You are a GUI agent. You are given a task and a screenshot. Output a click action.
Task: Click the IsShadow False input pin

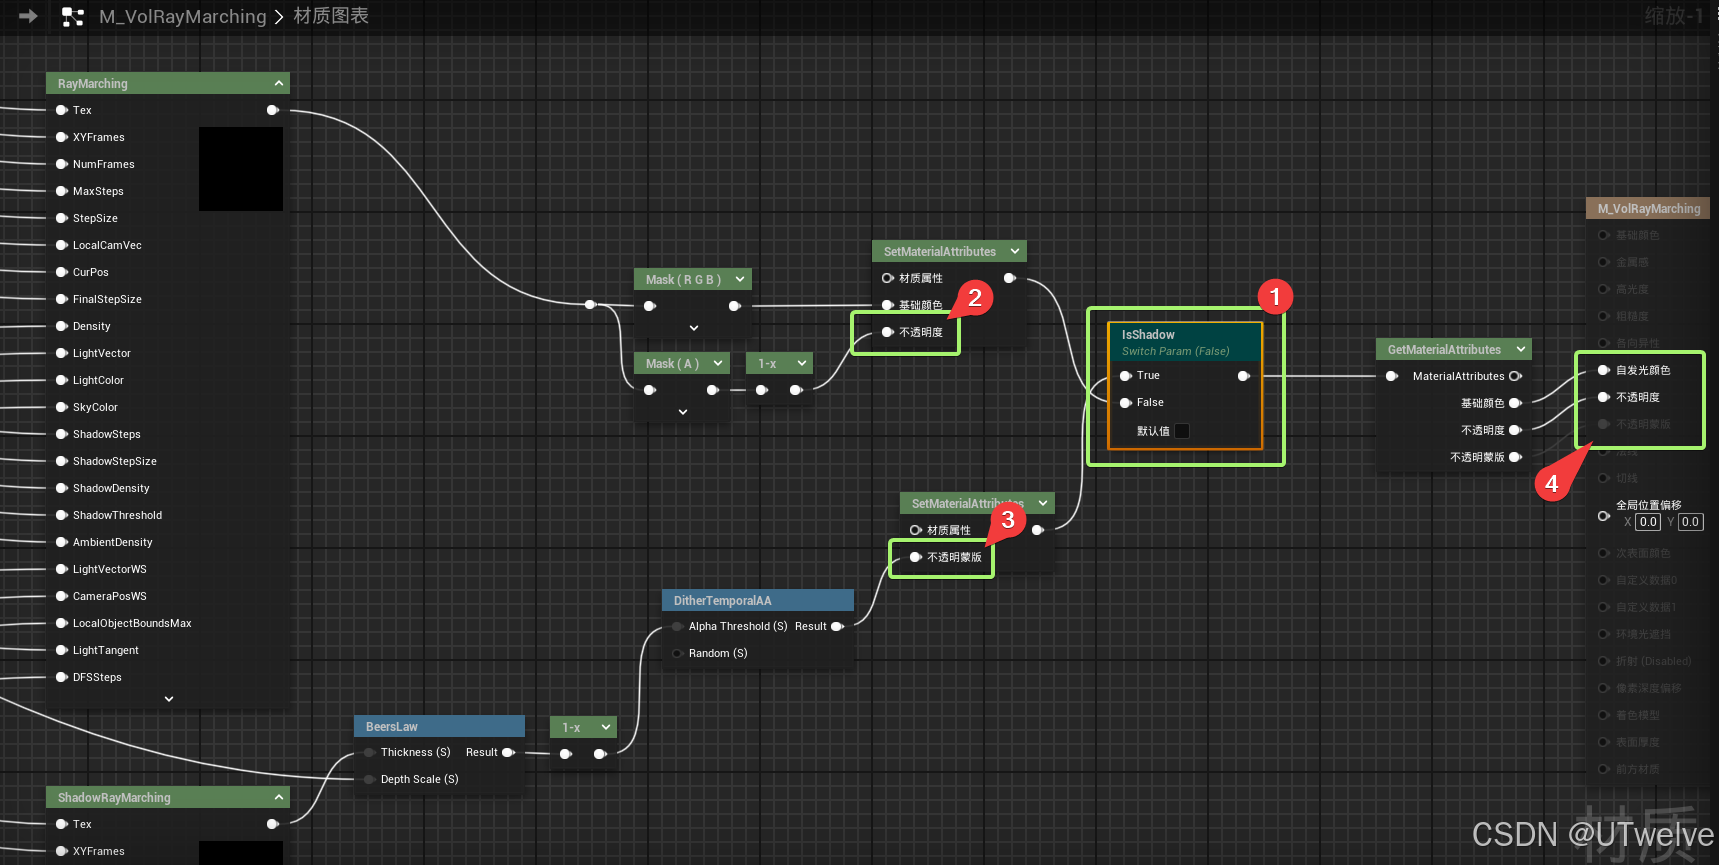(1126, 403)
